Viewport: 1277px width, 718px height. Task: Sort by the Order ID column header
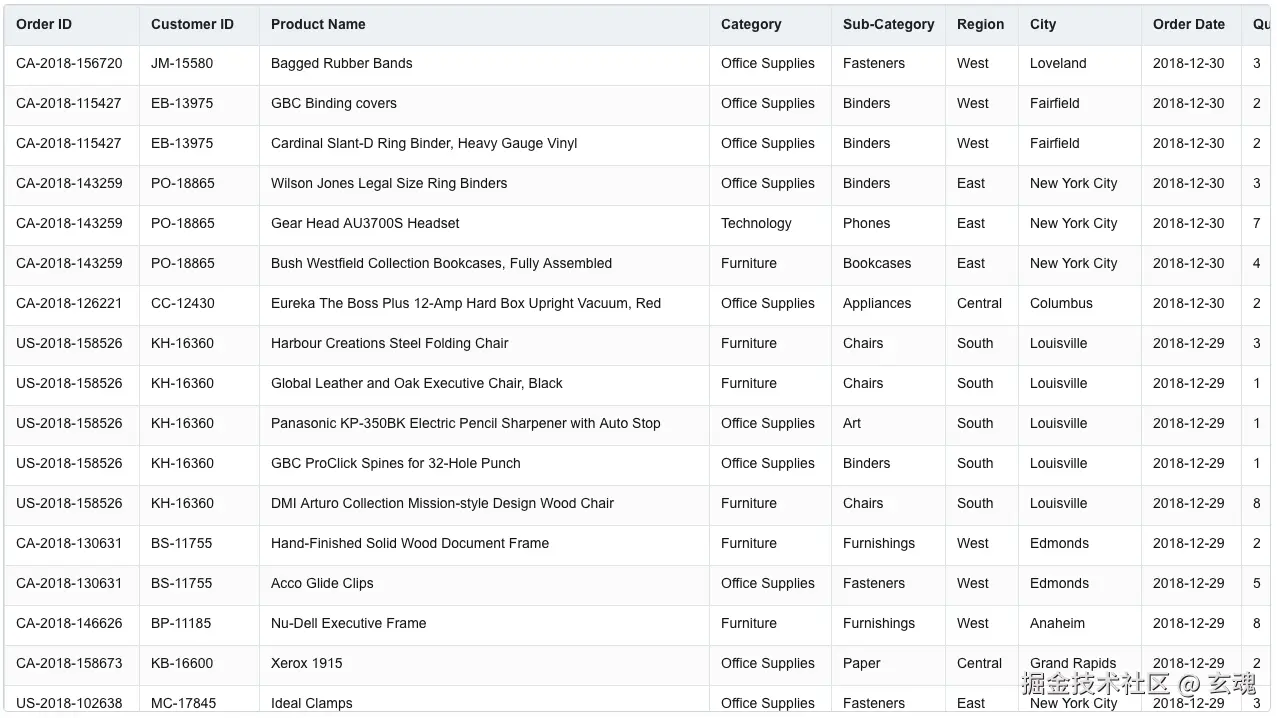(x=44, y=24)
